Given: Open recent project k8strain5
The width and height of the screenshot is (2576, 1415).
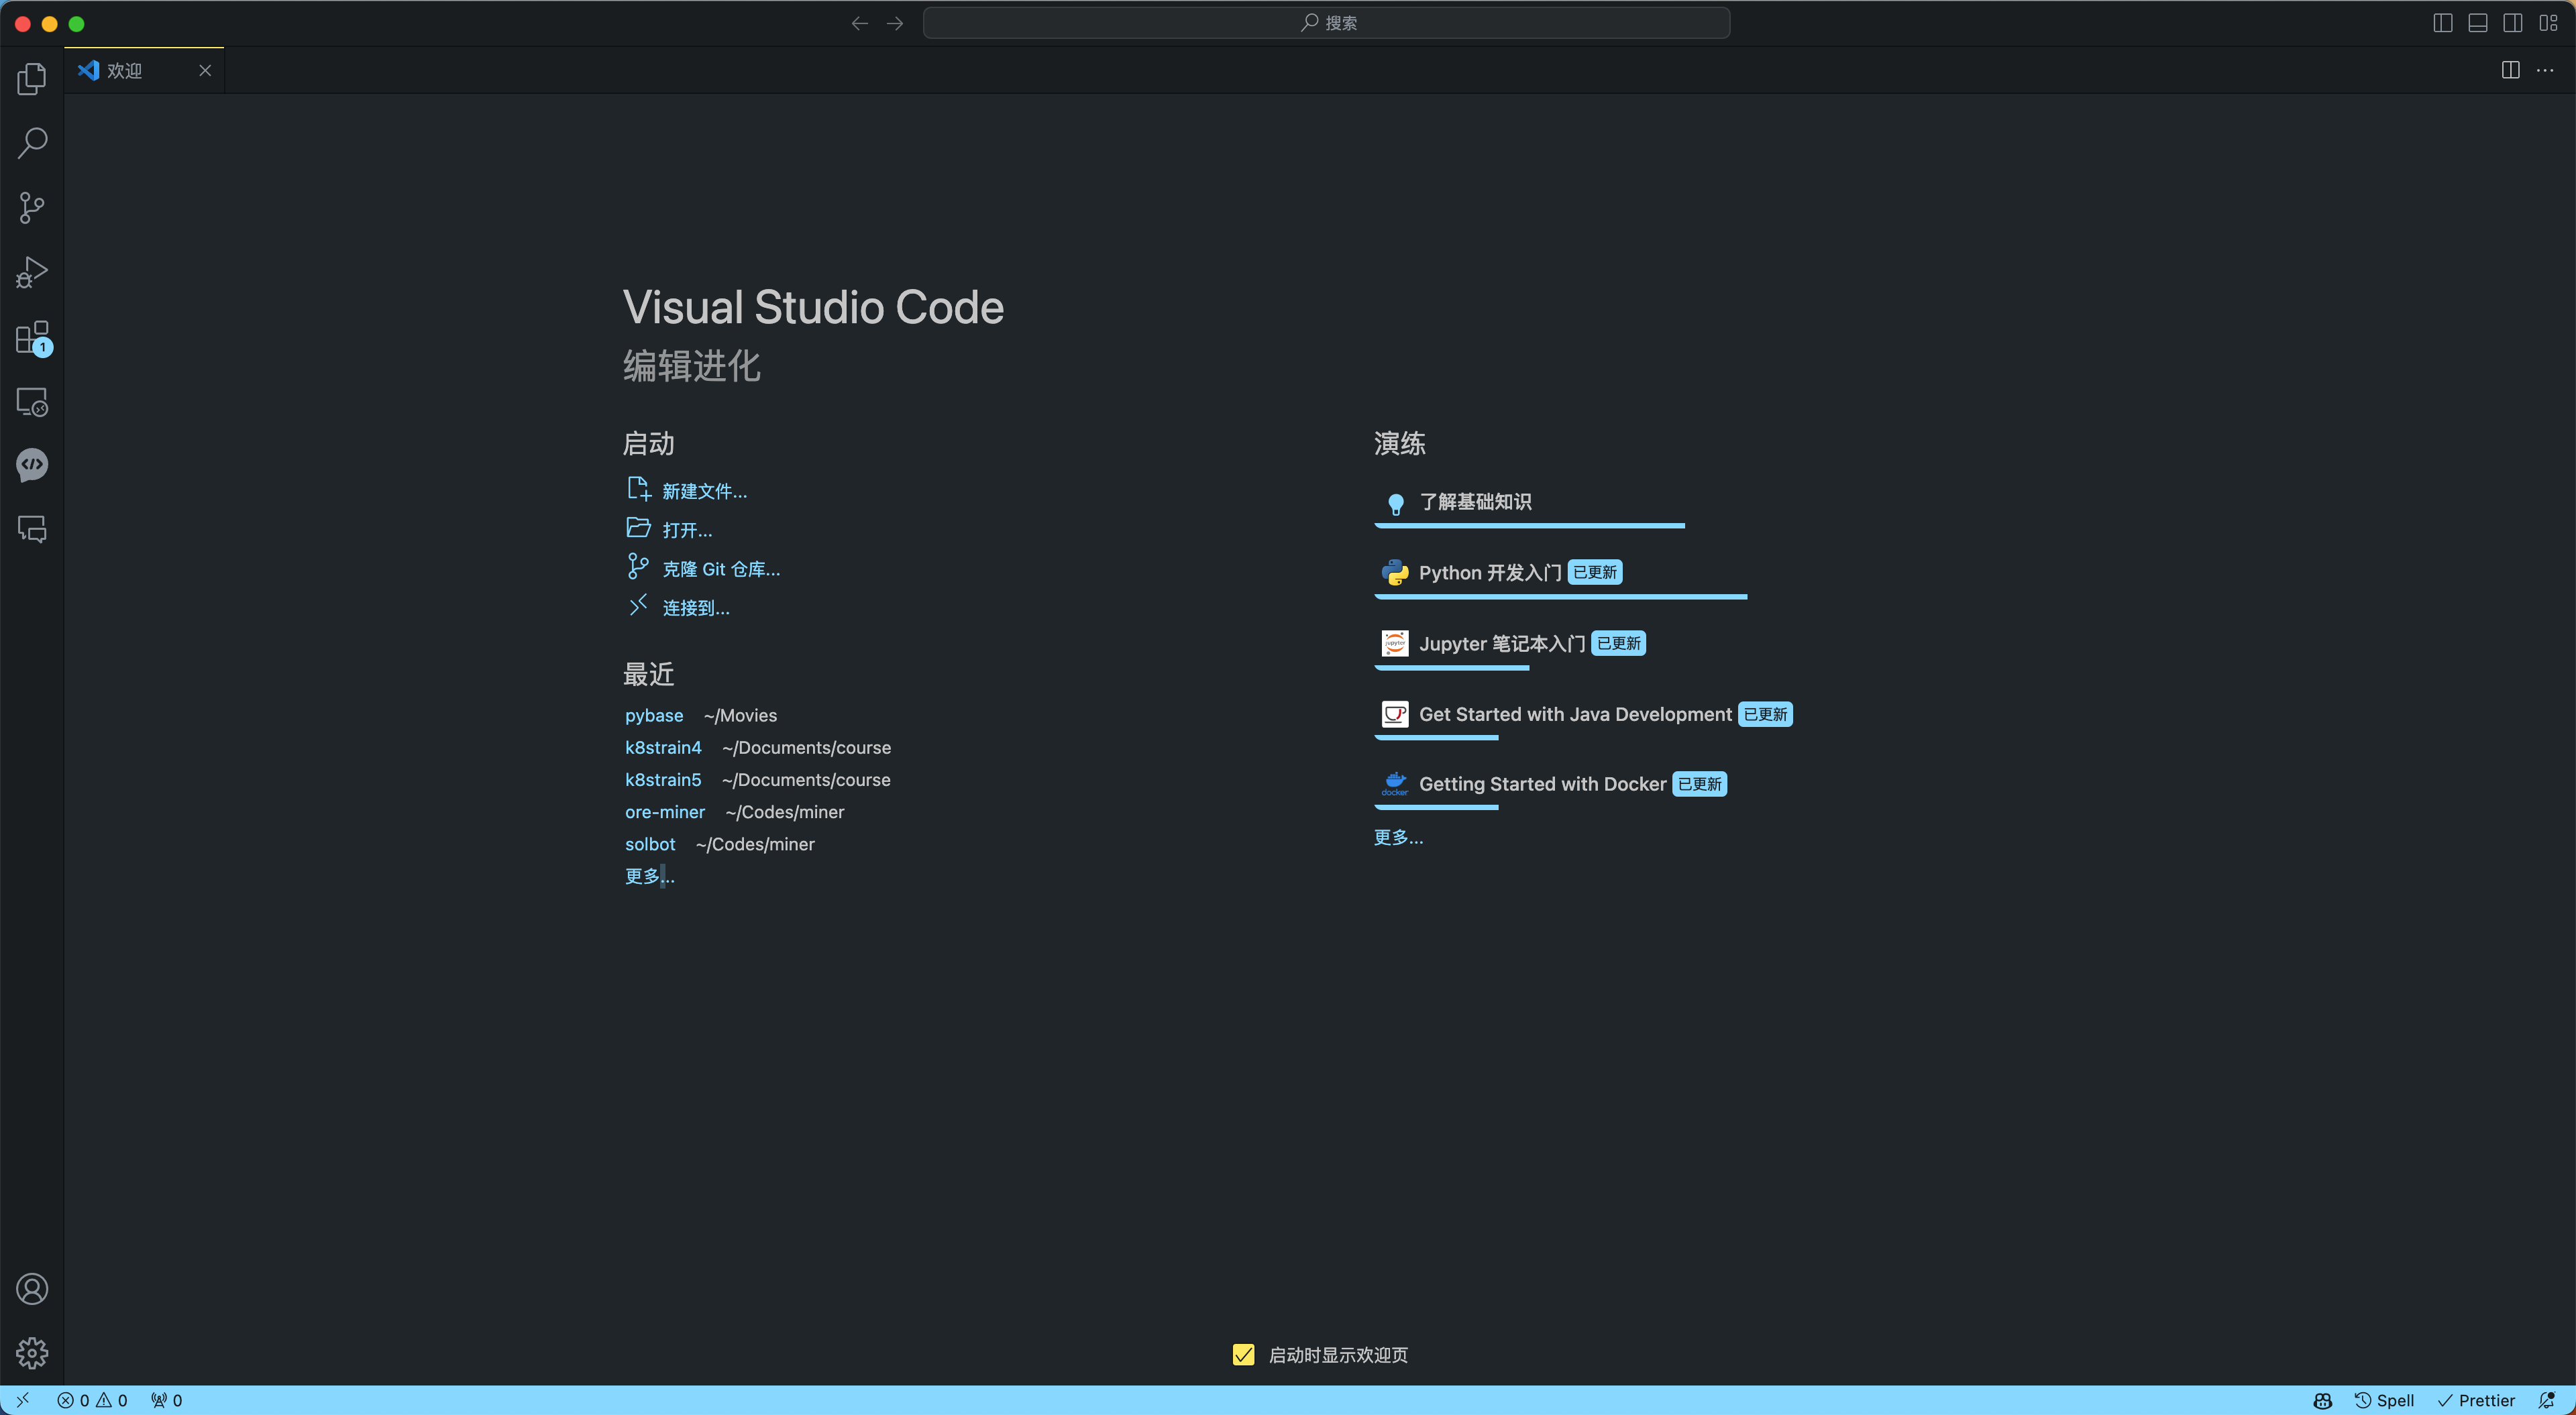Looking at the screenshot, I should (x=663, y=779).
